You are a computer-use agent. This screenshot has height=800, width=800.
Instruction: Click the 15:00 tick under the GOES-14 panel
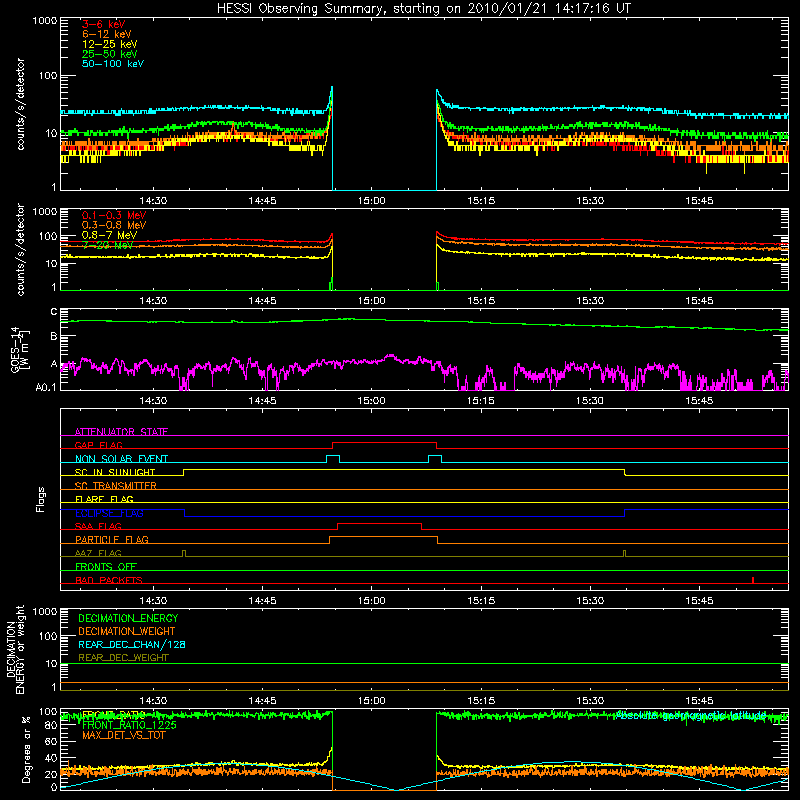[x=371, y=401]
